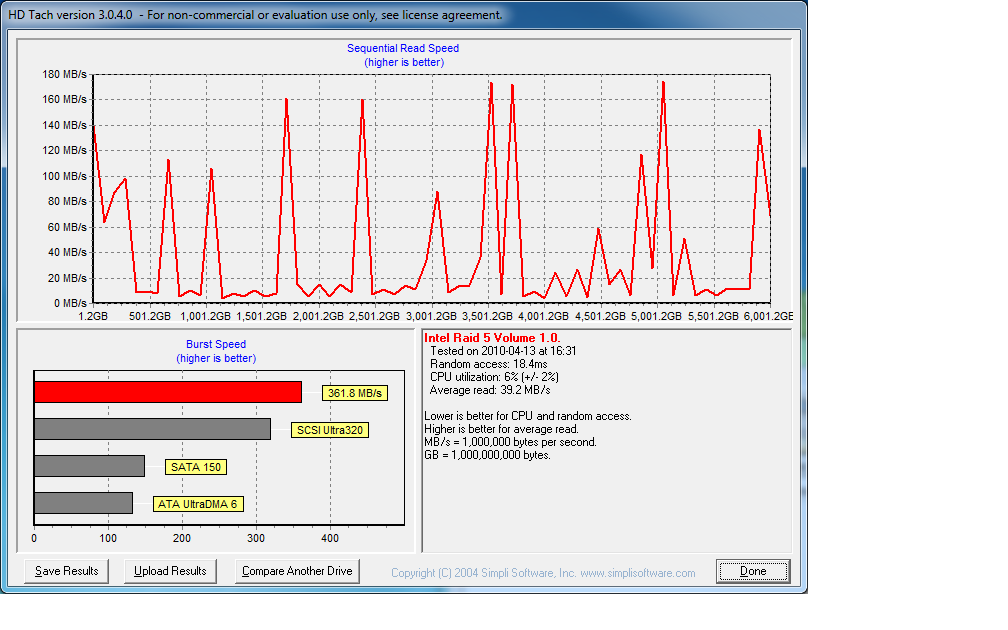Click the 3,001.2GB x-axis label

pos(431,316)
